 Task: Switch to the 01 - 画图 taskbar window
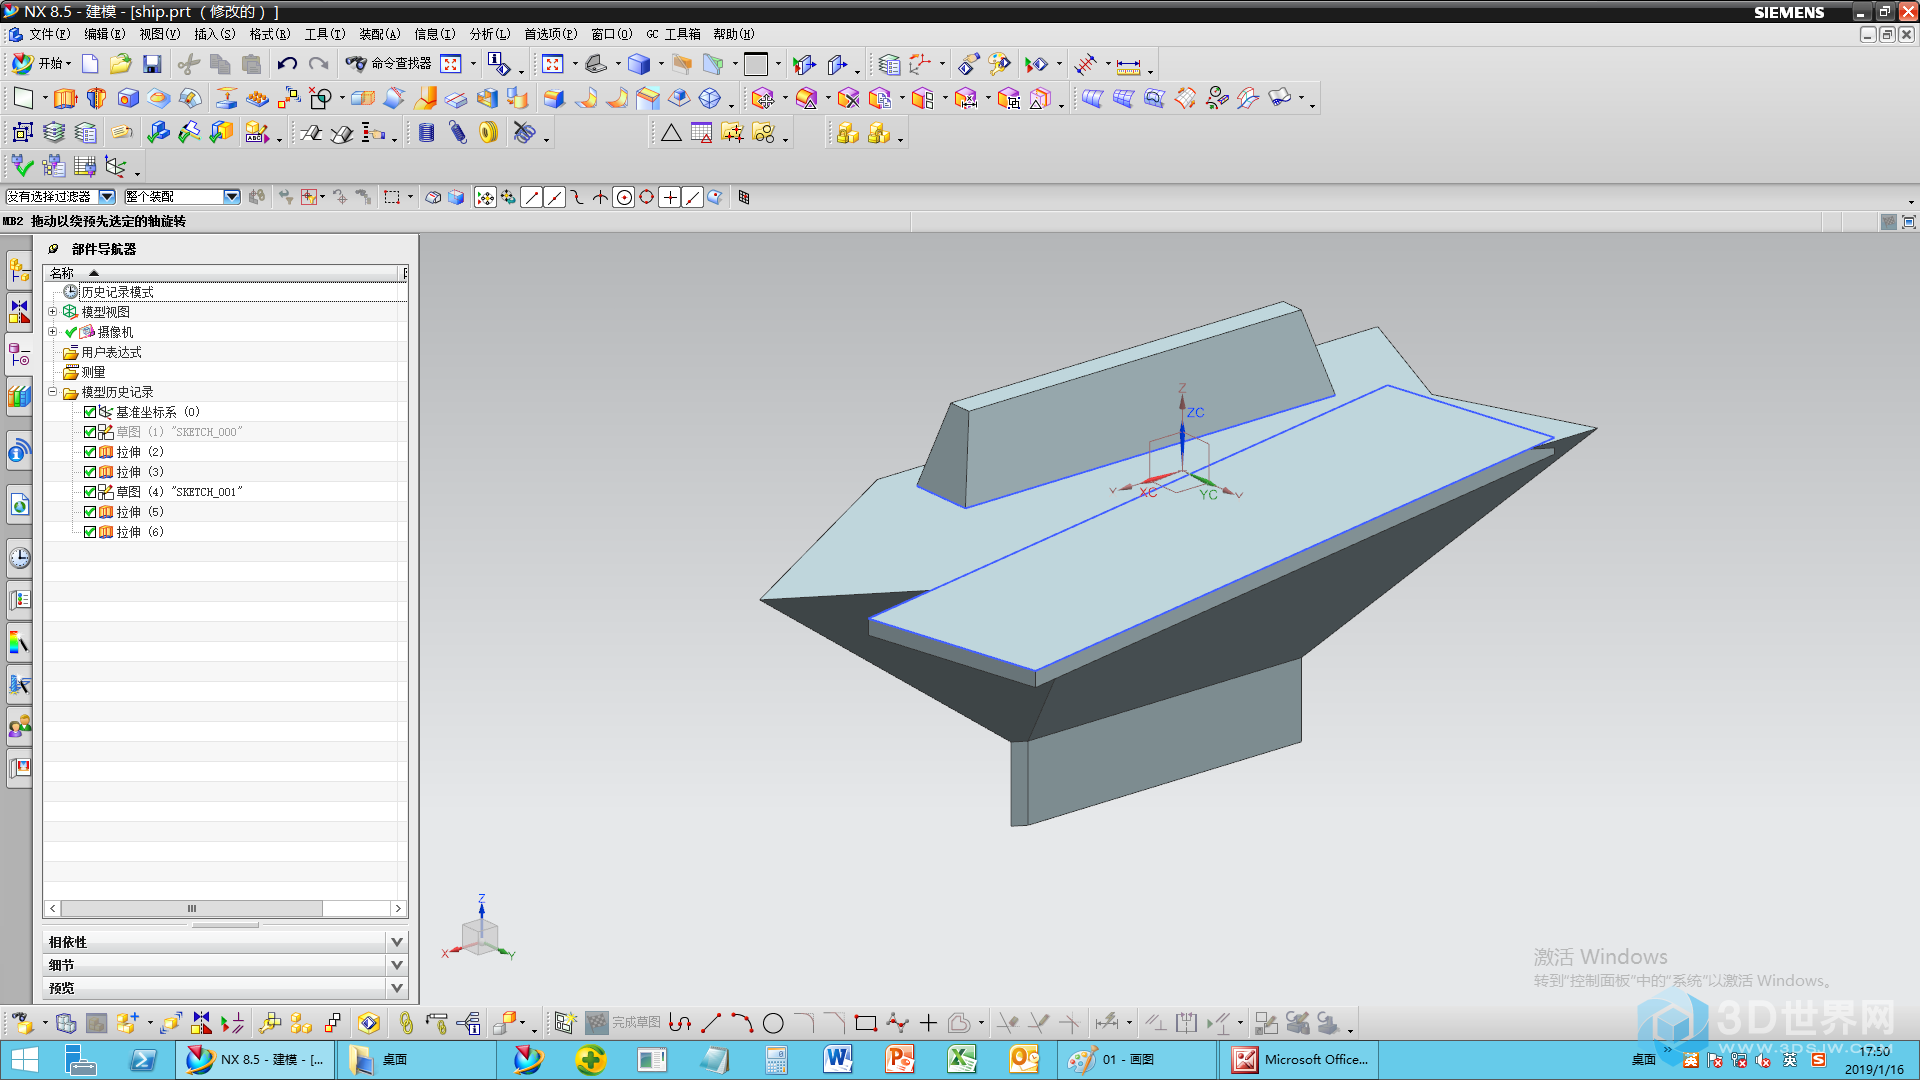coord(1136,1059)
